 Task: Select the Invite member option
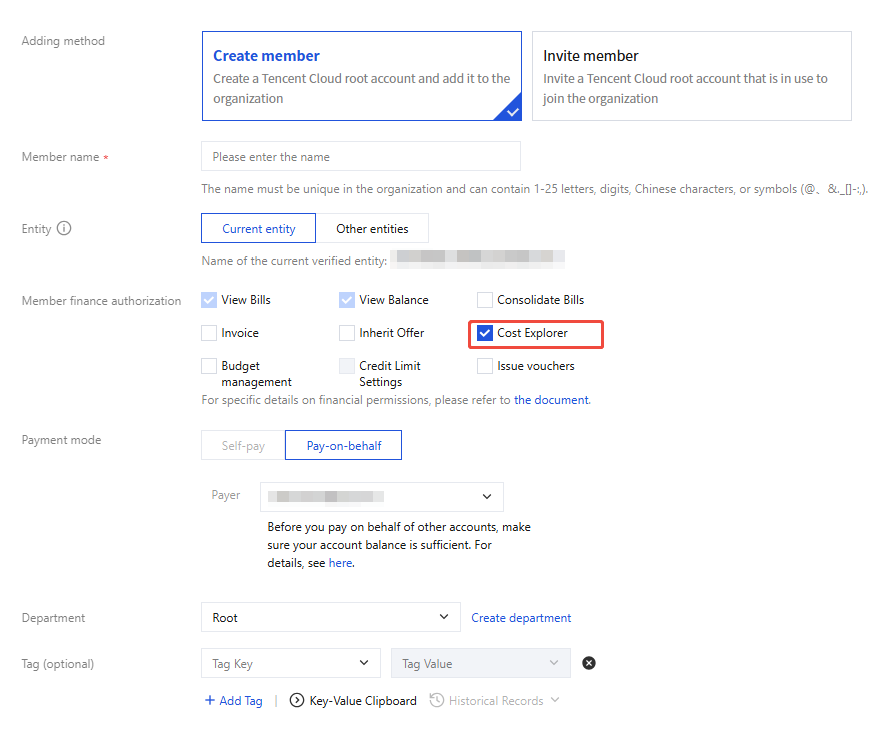pos(691,76)
